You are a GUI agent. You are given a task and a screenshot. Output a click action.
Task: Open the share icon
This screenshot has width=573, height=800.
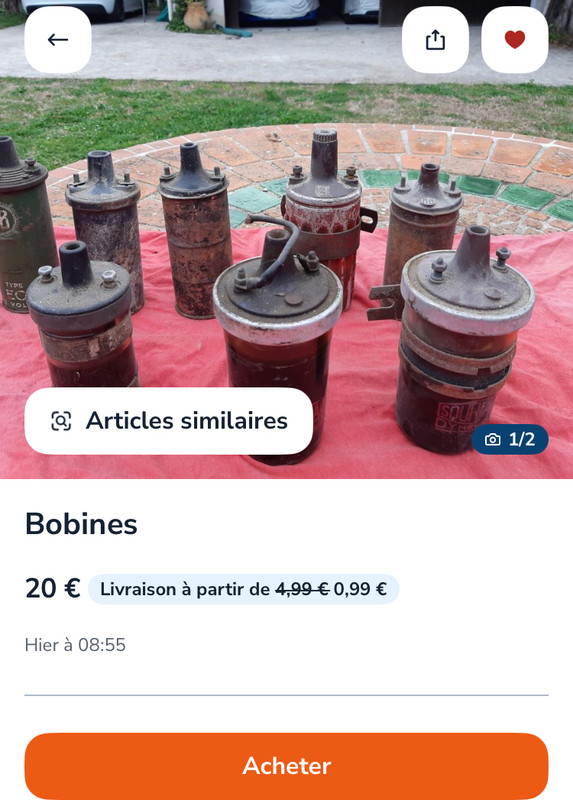coord(435,40)
